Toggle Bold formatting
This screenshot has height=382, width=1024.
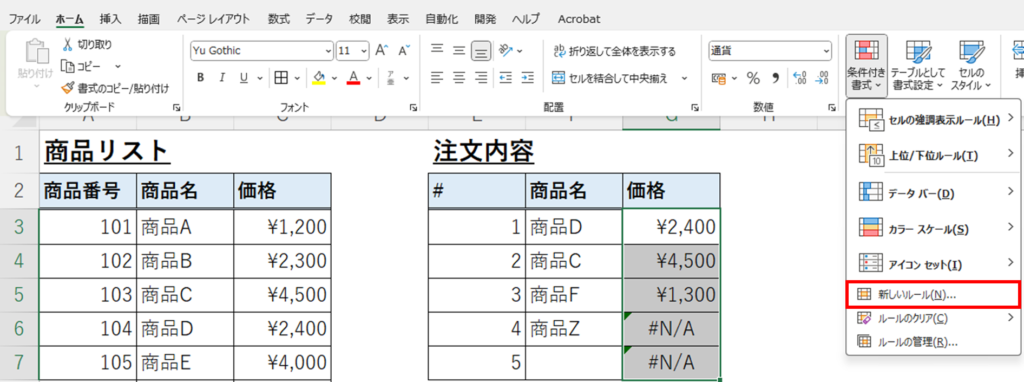(x=200, y=78)
